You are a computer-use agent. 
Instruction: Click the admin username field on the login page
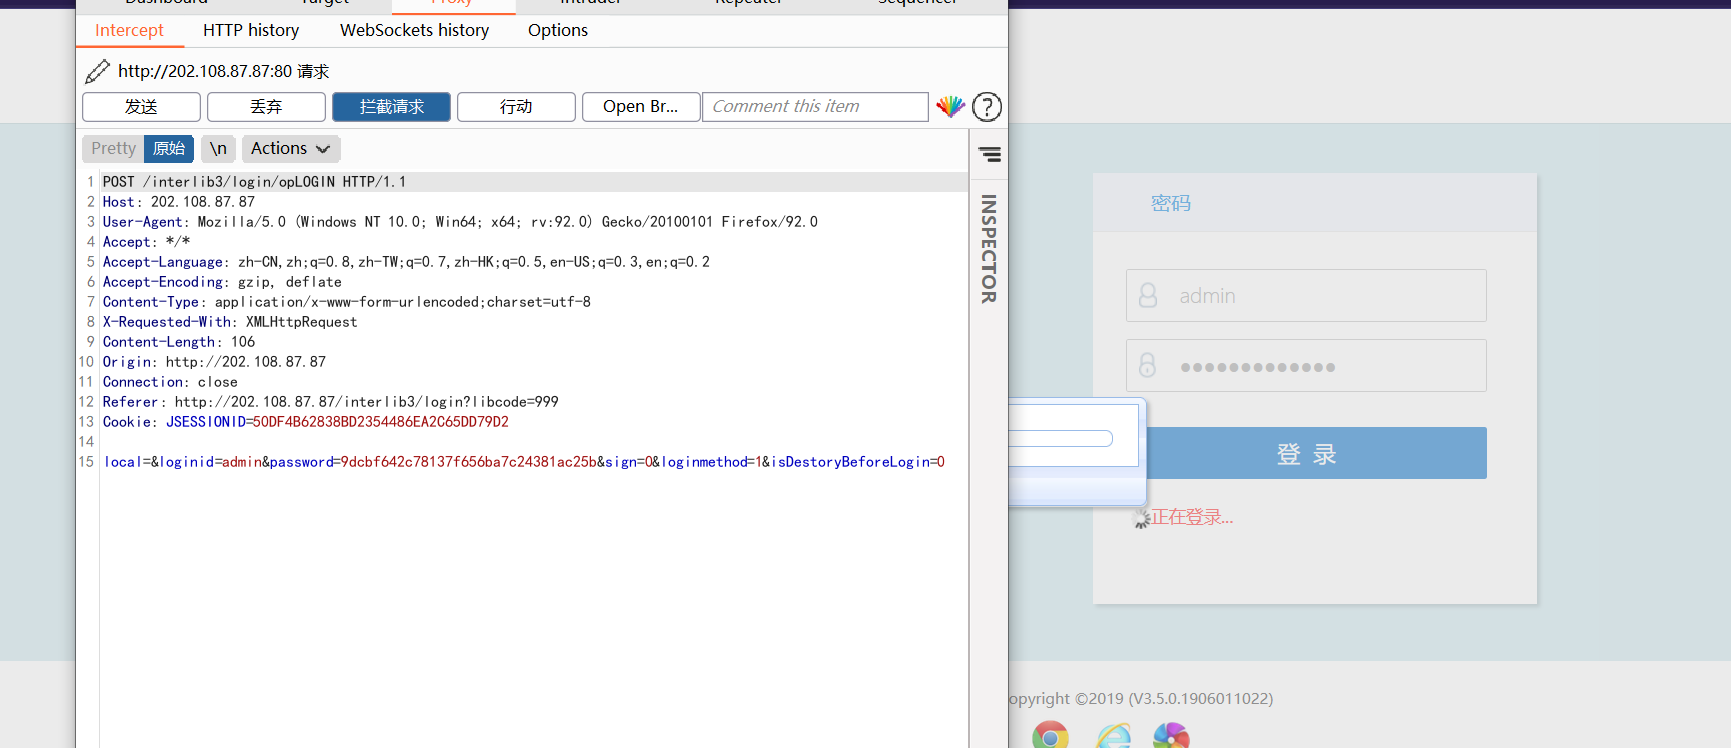tap(1306, 296)
